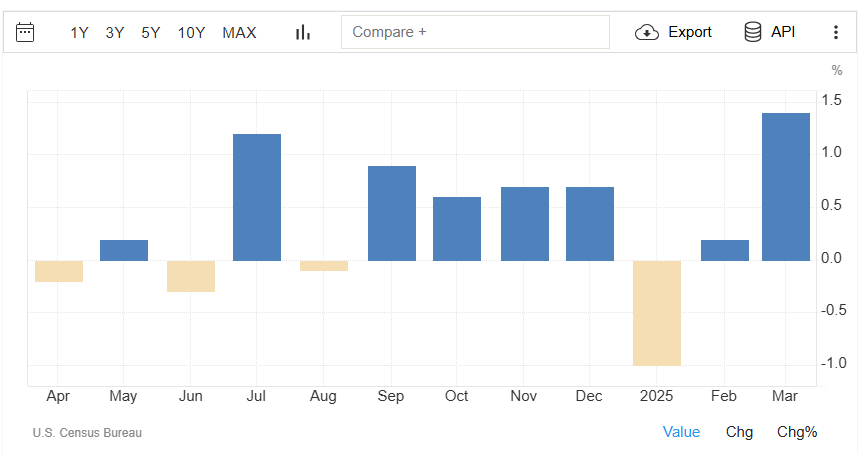This screenshot has height=454, width=863.
Task: Select the 1Y time range
Action: pyautogui.click(x=79, y=33)
